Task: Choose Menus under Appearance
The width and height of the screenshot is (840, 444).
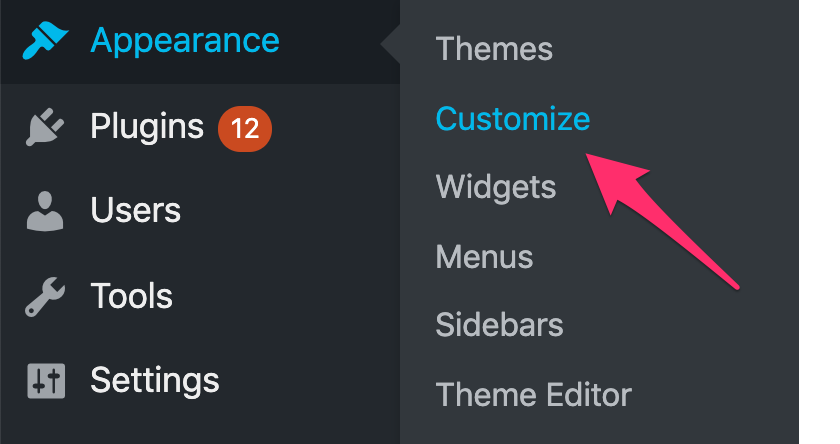Action: 484,257
